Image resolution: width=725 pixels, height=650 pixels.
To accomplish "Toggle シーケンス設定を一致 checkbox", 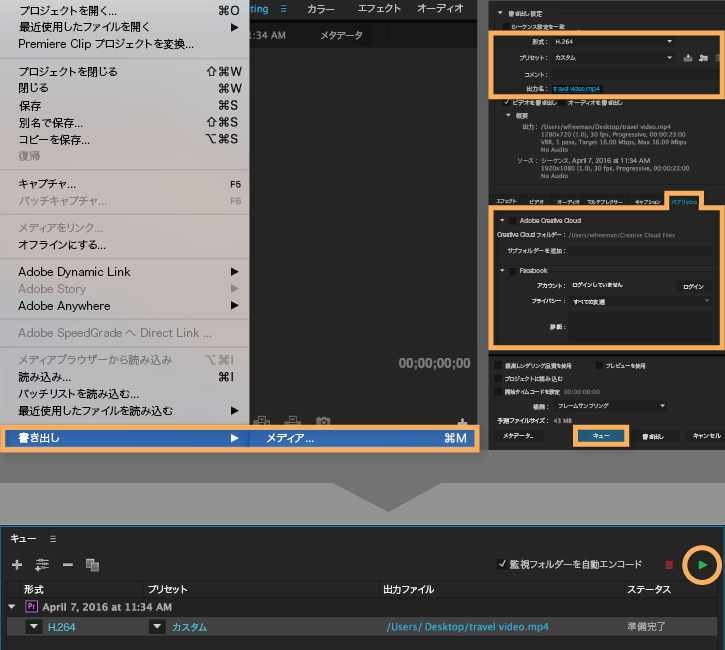I will click(x=506, y=26).
